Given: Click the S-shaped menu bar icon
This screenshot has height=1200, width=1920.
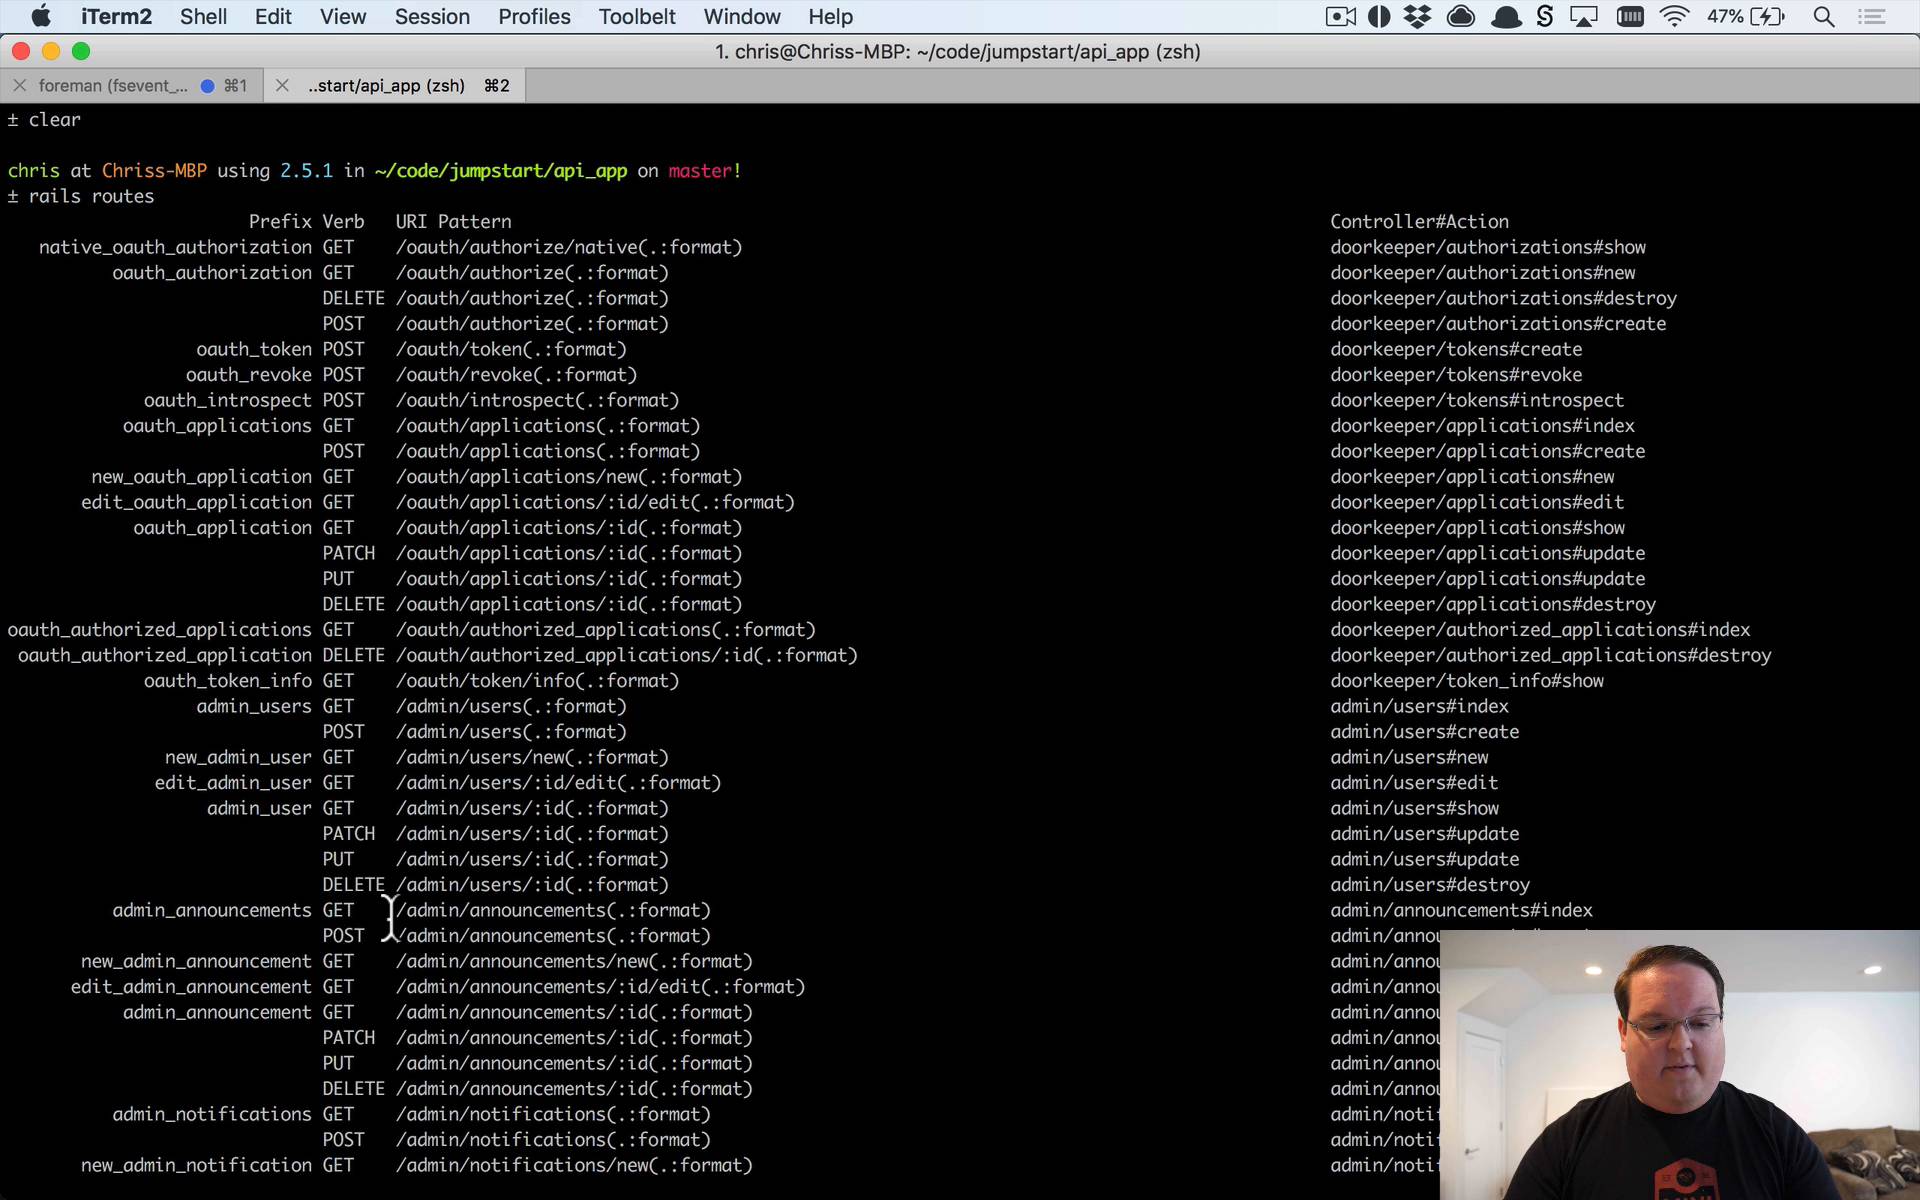Looking at the screenshot, I should 1545,17.
